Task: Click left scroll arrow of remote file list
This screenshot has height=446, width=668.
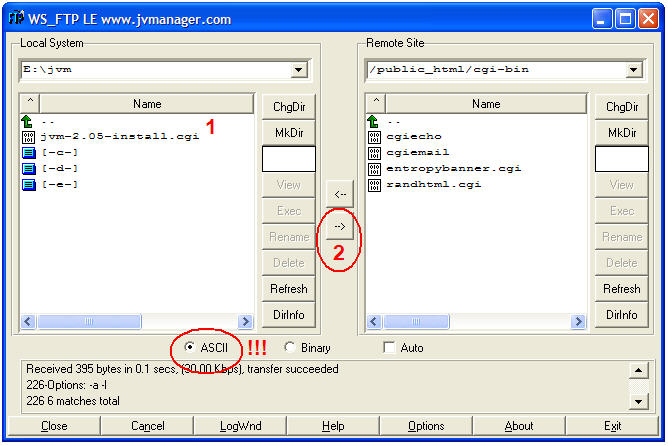Action: (374, 321)
